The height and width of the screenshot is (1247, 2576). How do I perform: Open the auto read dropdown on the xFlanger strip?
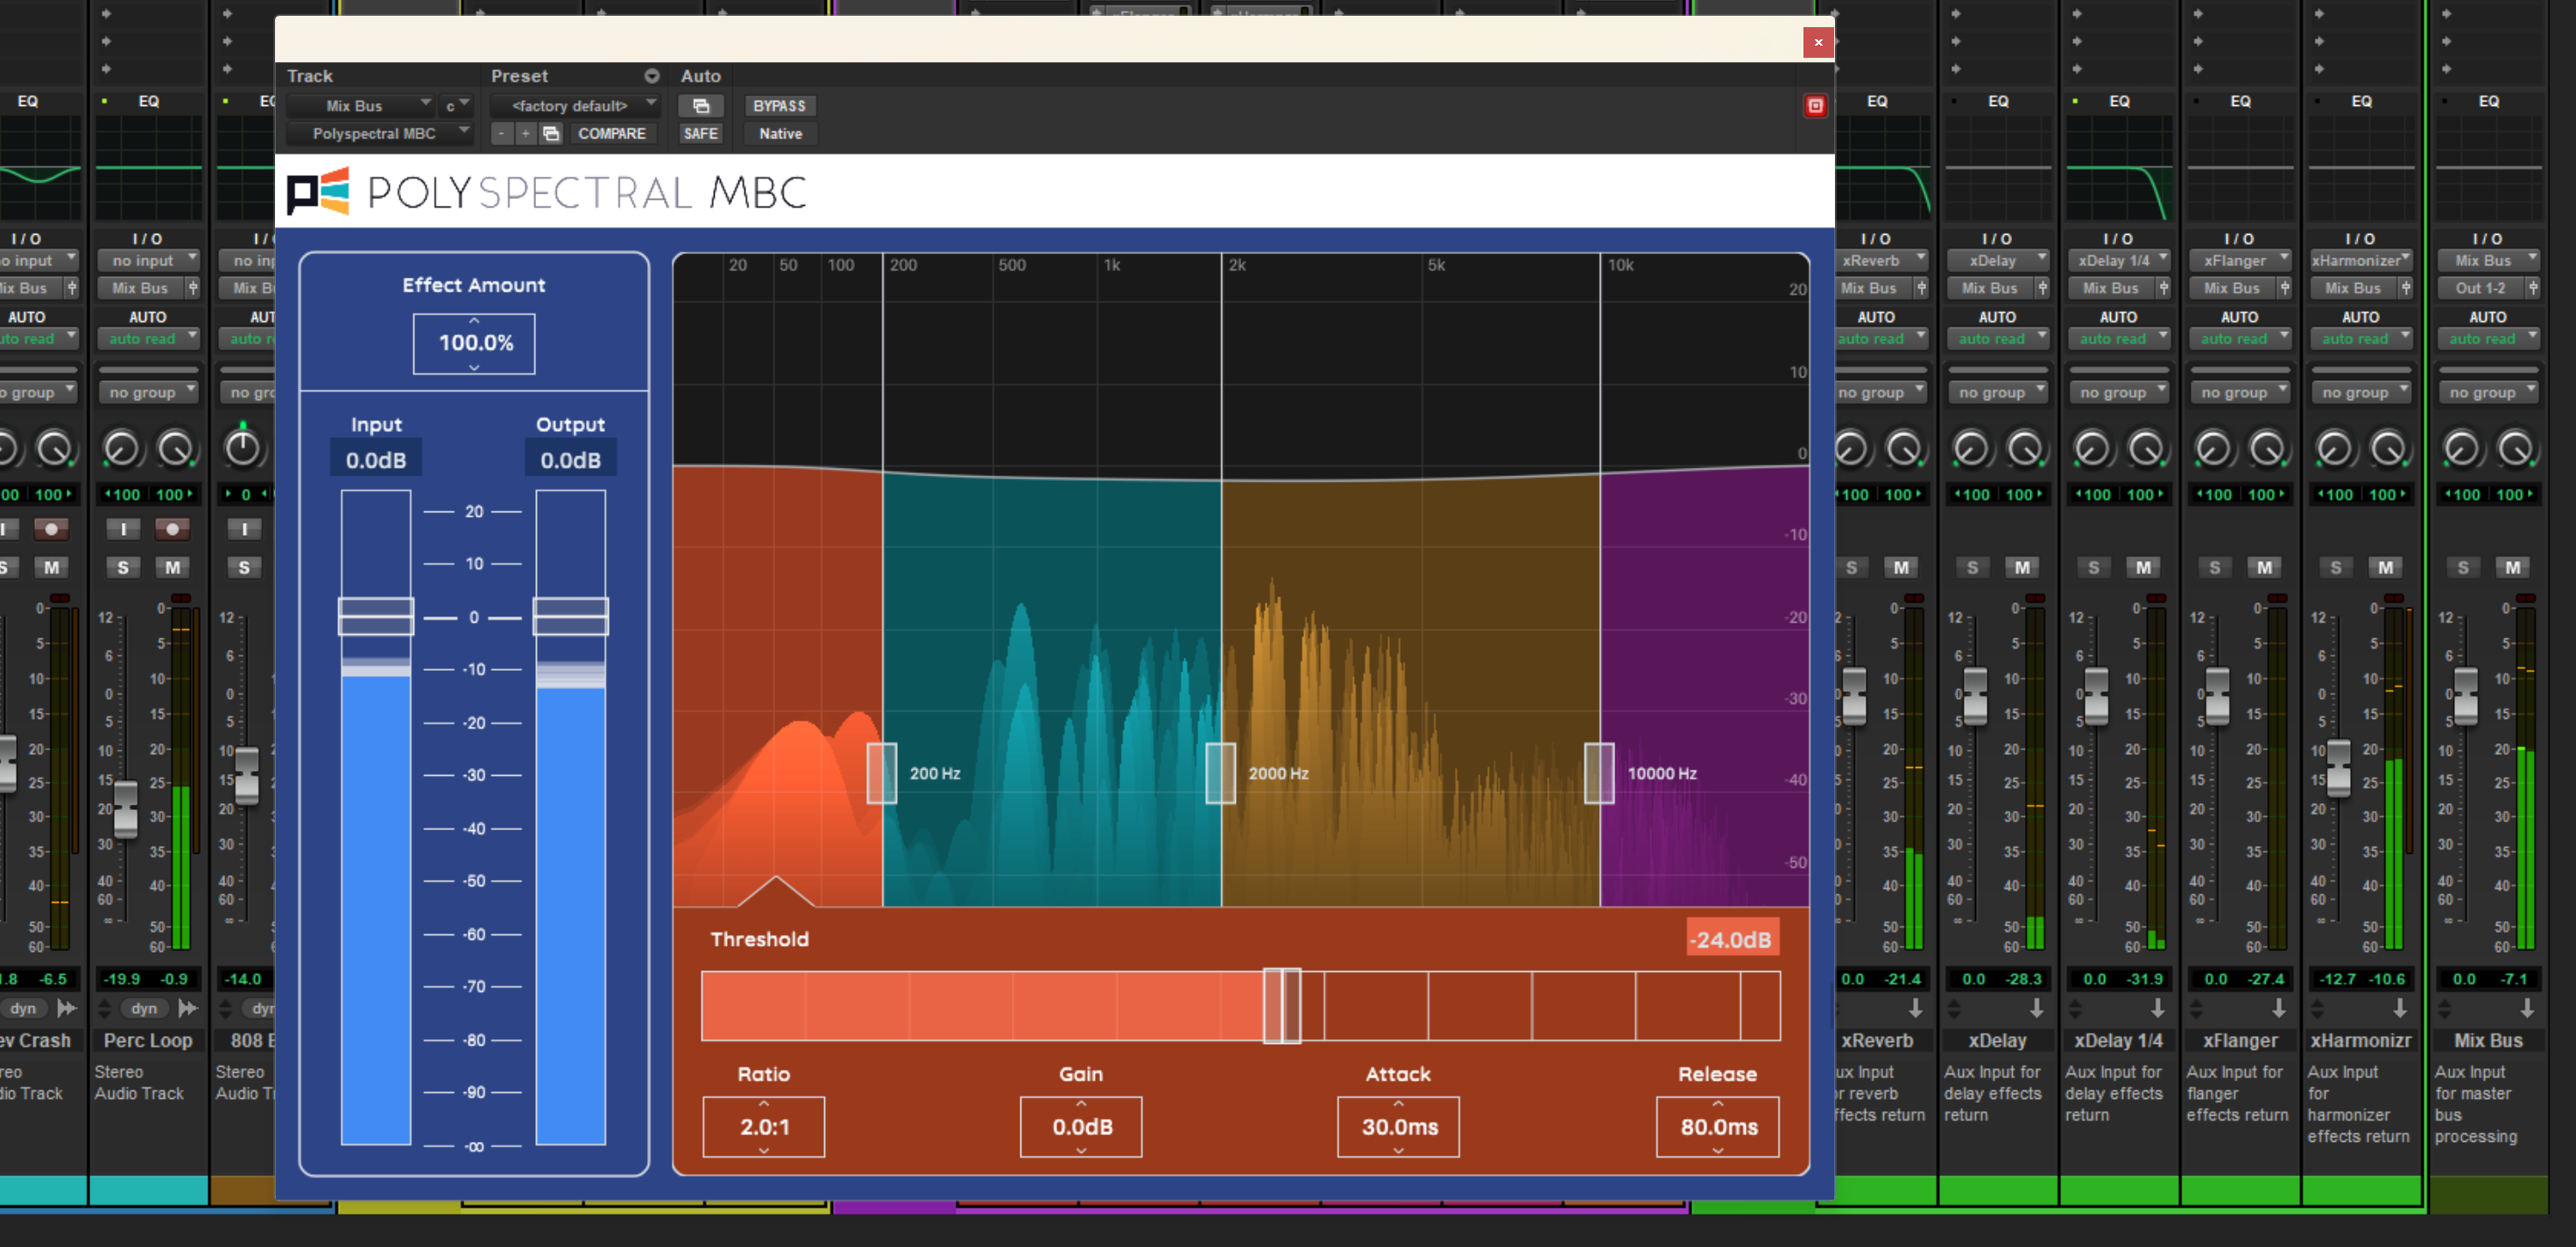(2240, 338)
